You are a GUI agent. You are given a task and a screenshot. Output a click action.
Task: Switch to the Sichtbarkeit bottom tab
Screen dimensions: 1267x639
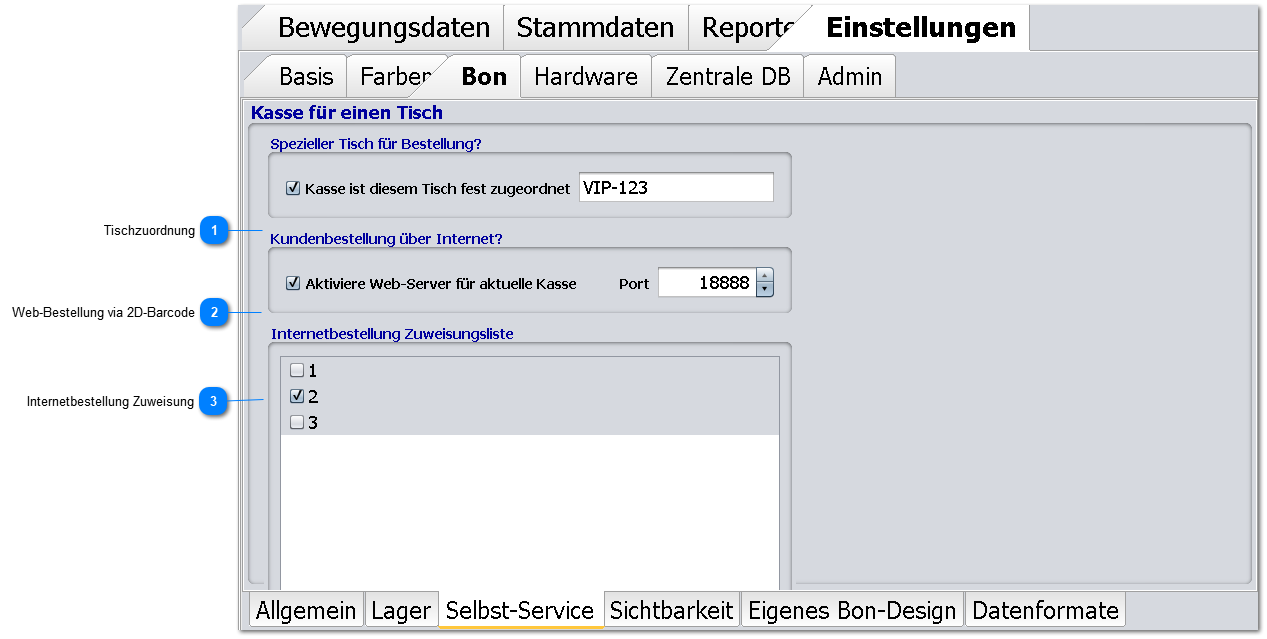[x=671, y=610]
